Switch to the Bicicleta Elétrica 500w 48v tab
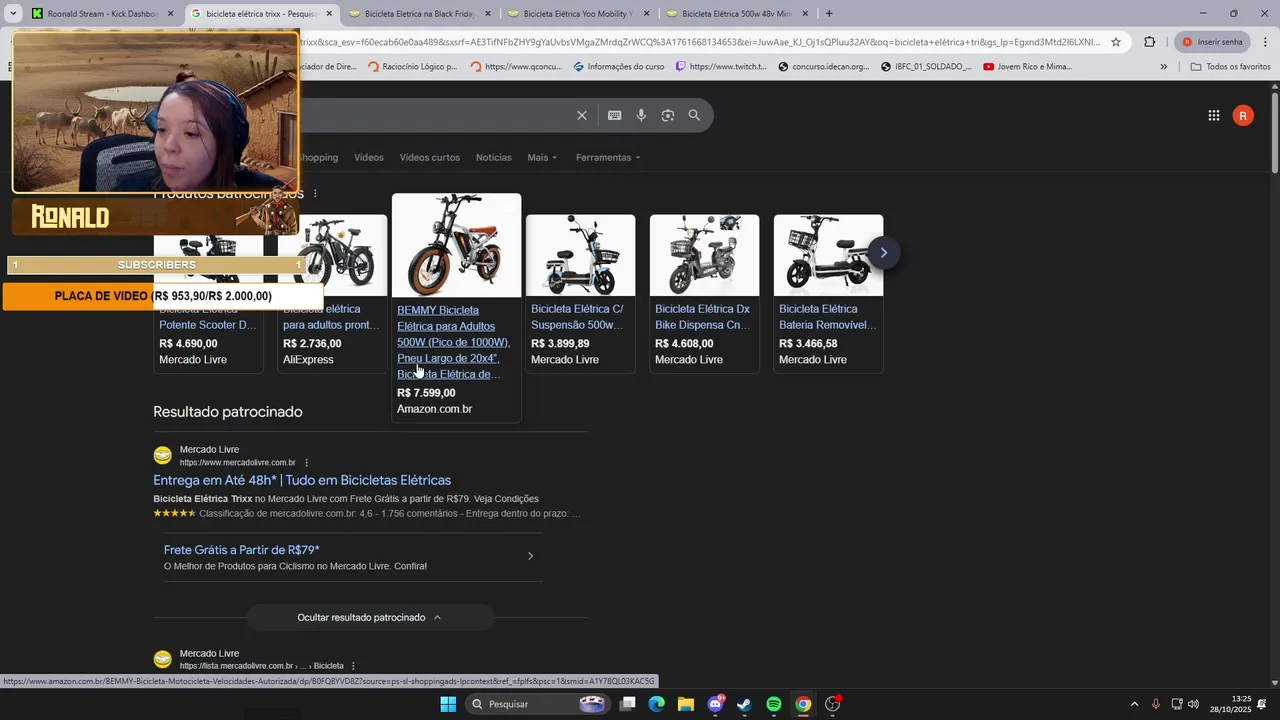1280x720 pixels. (736, 14)
